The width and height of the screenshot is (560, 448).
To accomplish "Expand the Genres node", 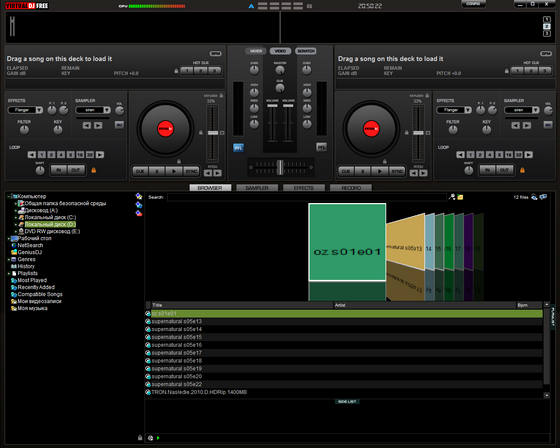I will point(9,259).
